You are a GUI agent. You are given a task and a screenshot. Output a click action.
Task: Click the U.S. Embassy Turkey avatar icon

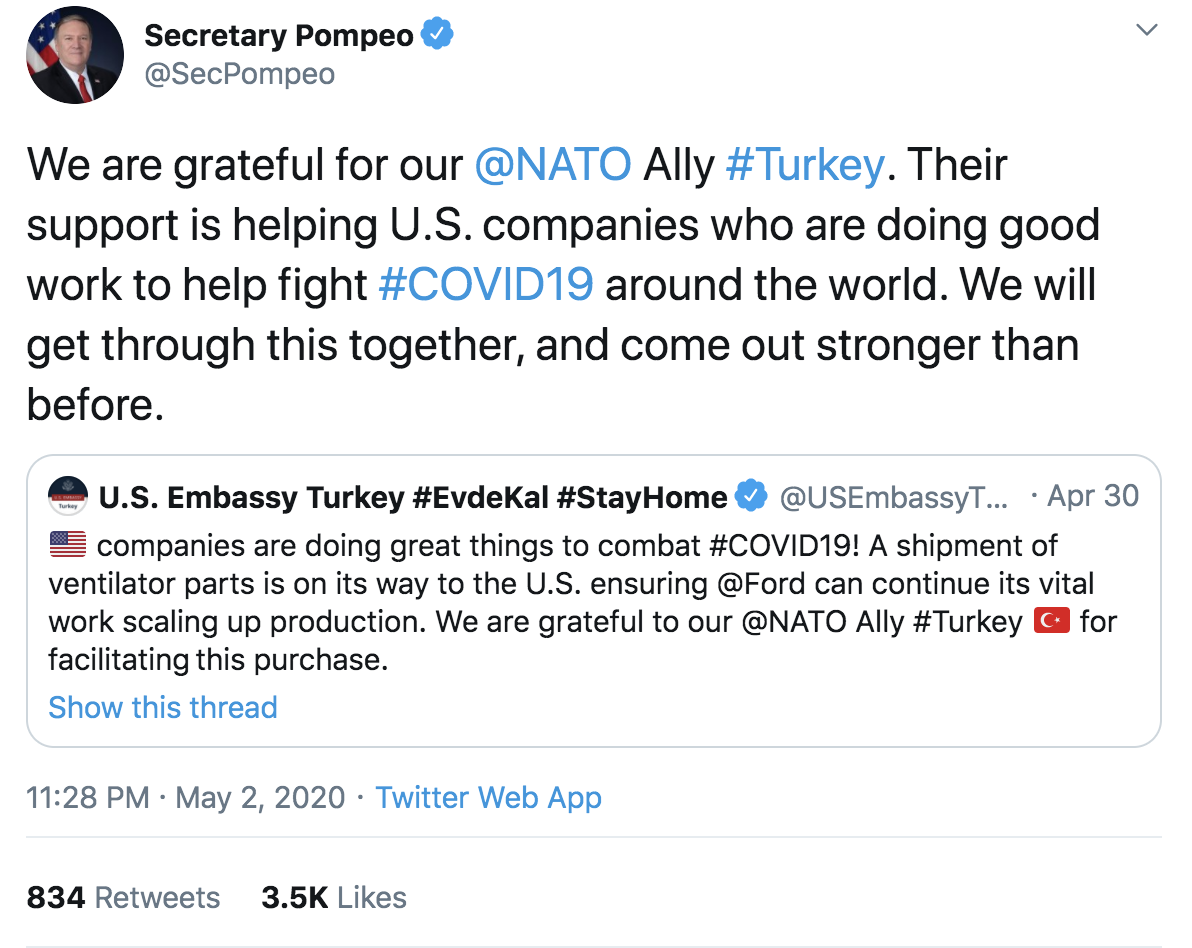point(68,496)
